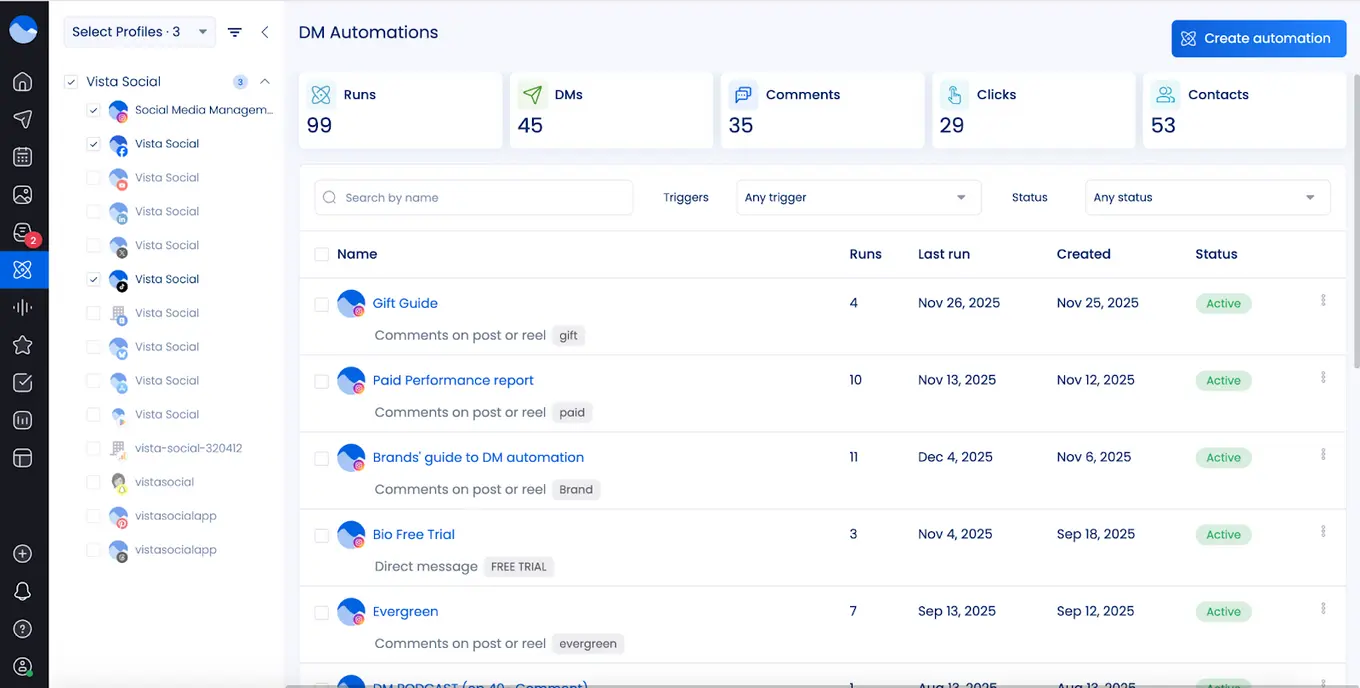This screenshot has height=688, width=1360.
Task: Open the Reviews star icon
Action: click(x=23, y=344)
